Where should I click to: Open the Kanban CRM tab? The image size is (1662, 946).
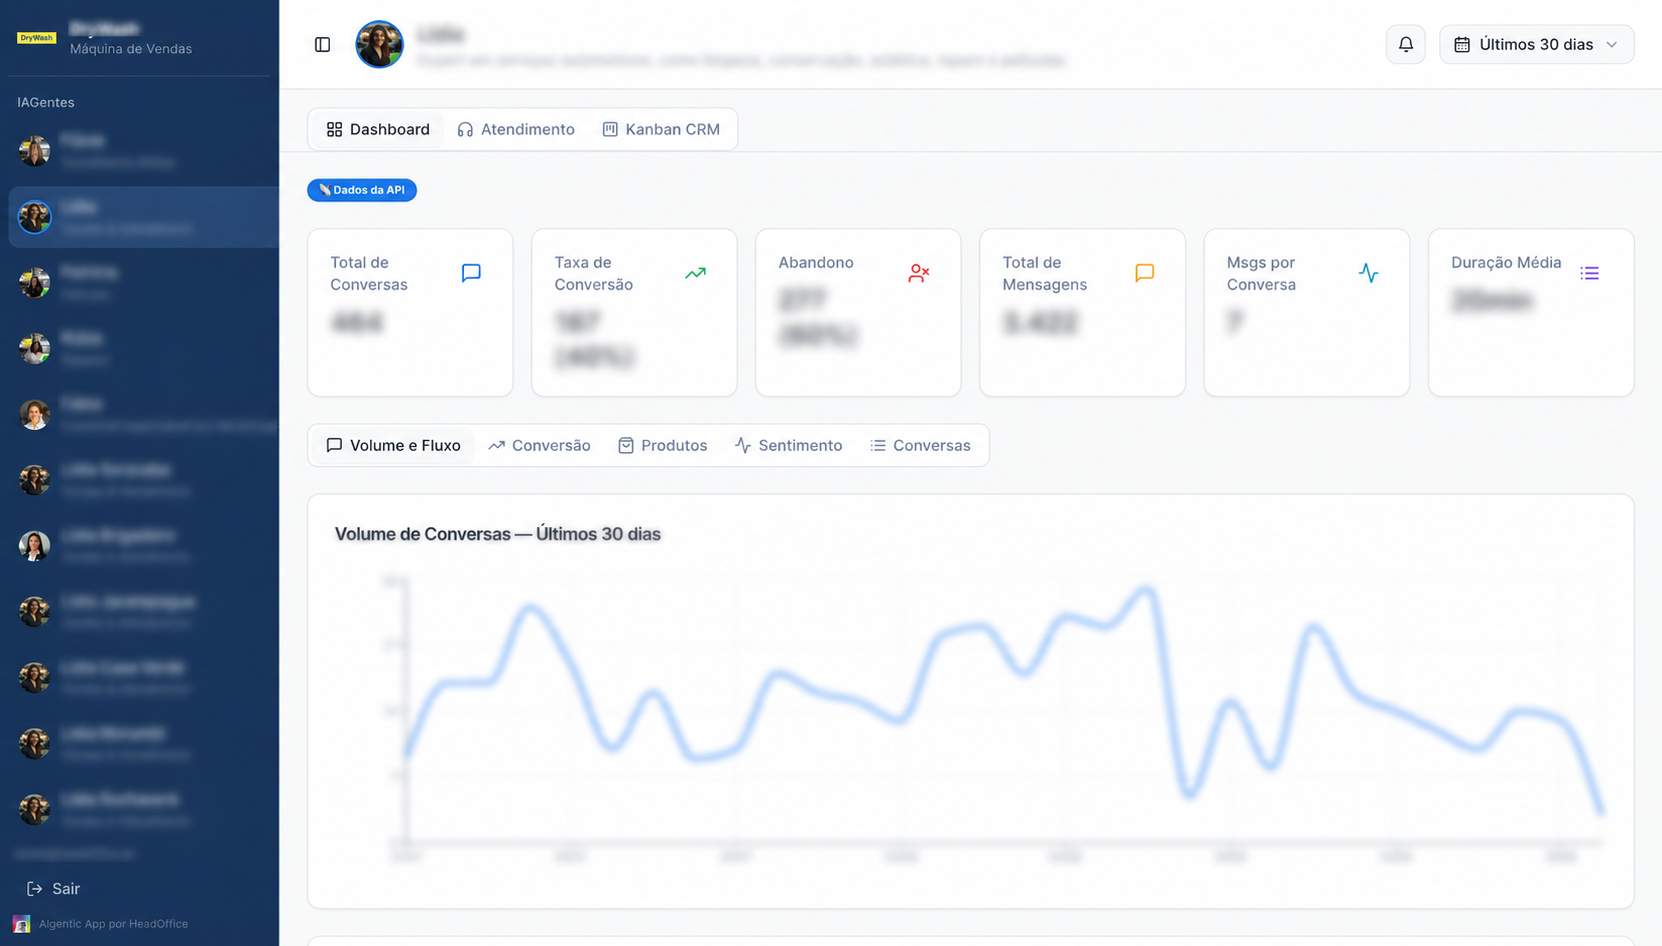click(661, 130)
